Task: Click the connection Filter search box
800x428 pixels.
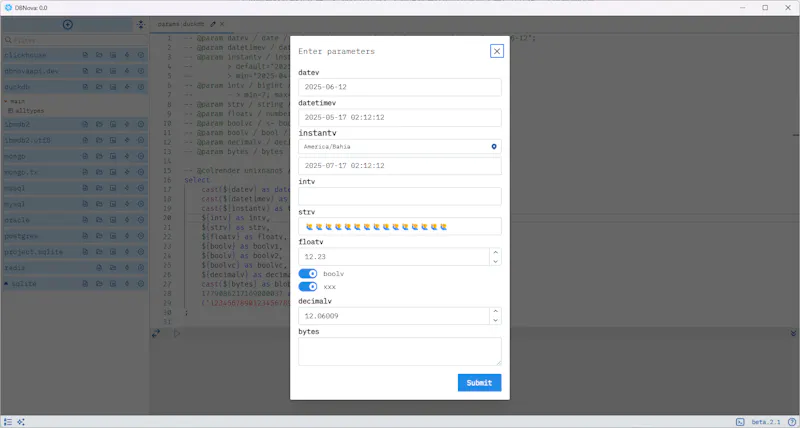Action: click(x=75, y=40)
